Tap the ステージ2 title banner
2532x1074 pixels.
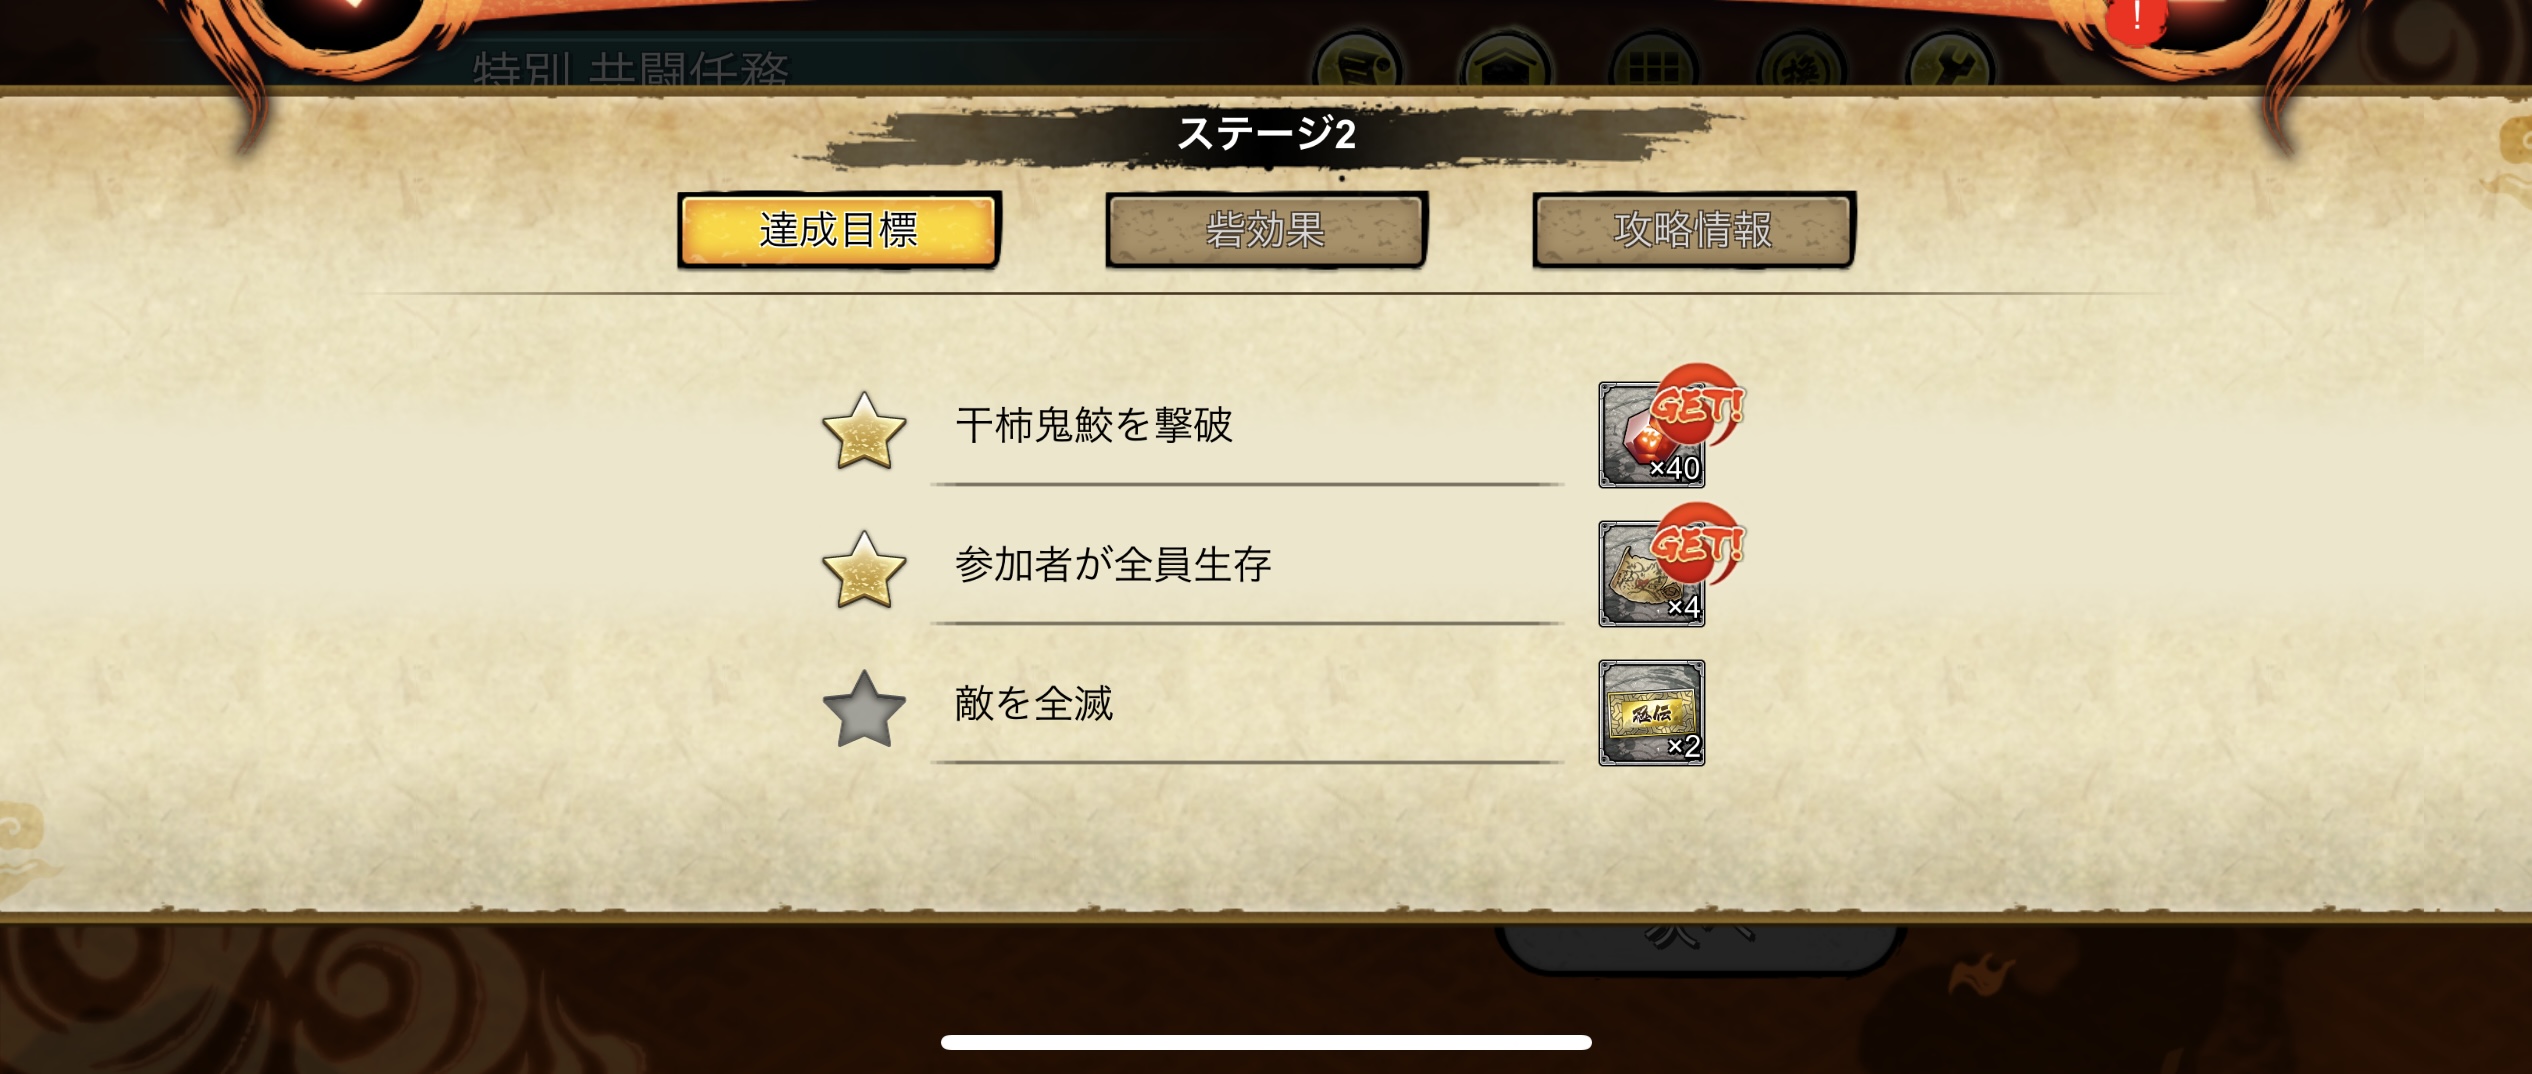pos(1266,133)
